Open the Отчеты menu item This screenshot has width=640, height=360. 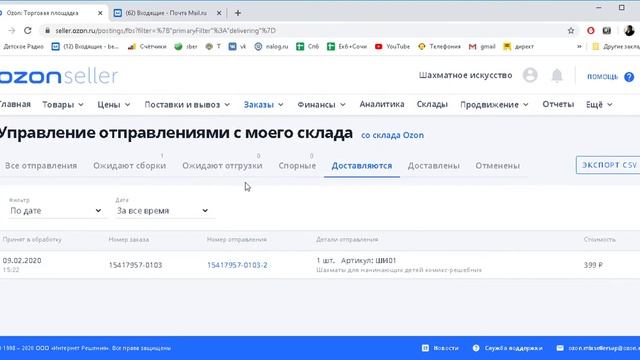pyautogui.click(x=558, y=104)
